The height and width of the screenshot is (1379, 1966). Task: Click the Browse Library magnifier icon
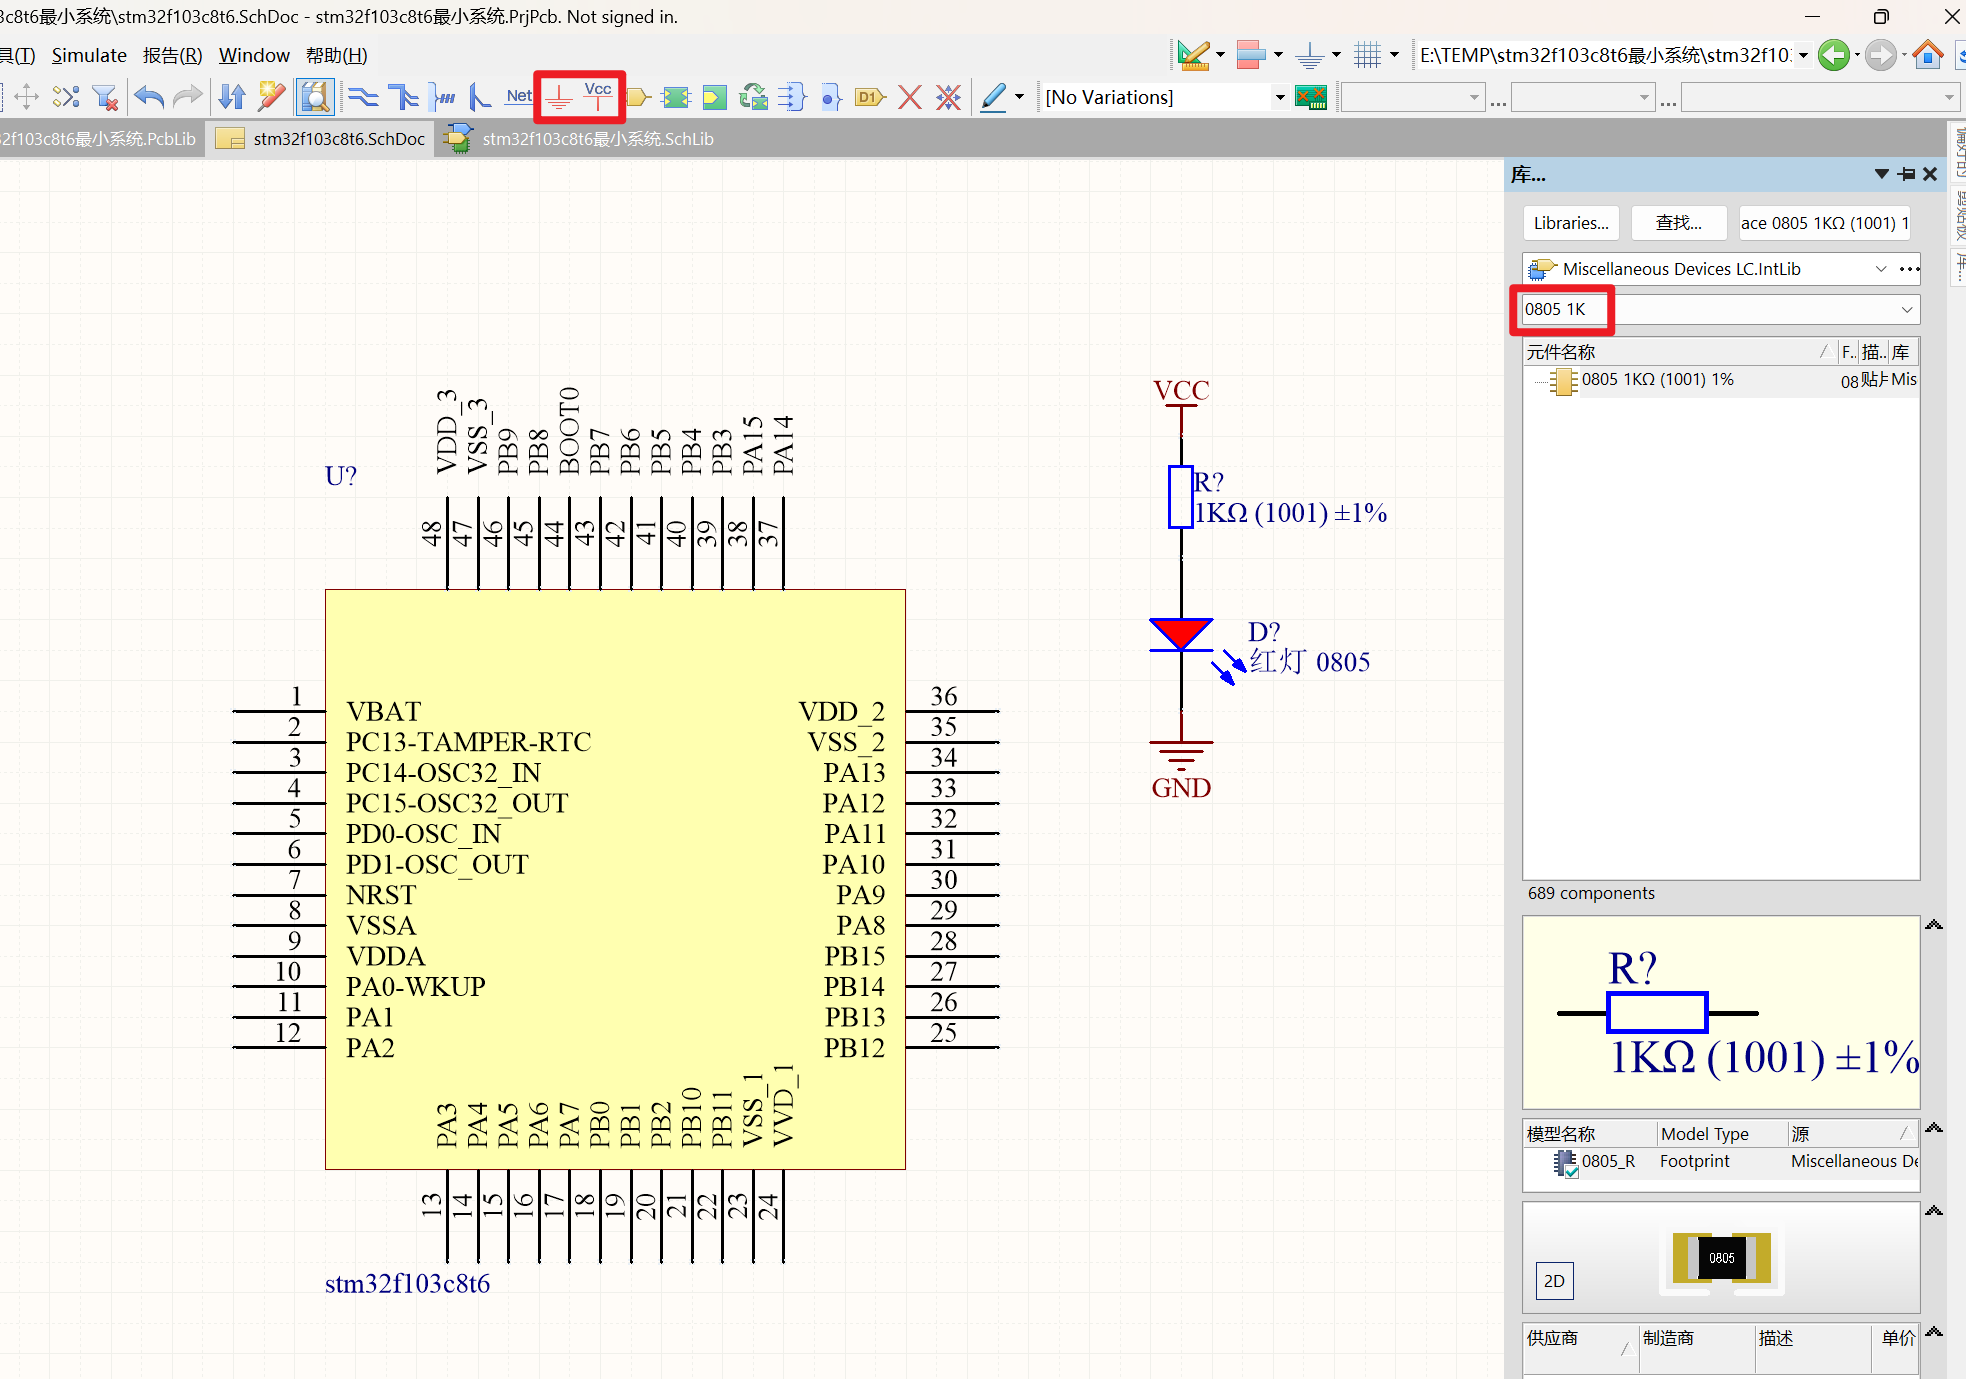[314, 97]
